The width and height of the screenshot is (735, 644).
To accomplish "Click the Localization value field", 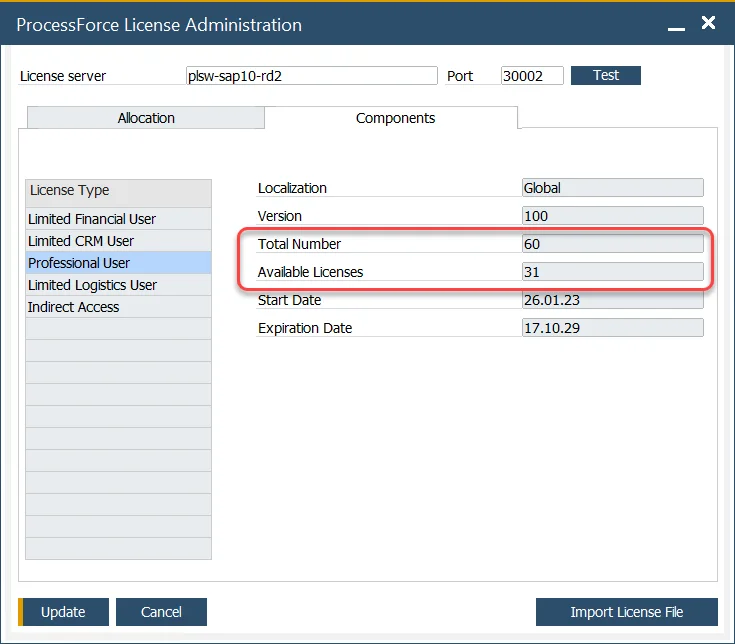I will coord(612,188).
